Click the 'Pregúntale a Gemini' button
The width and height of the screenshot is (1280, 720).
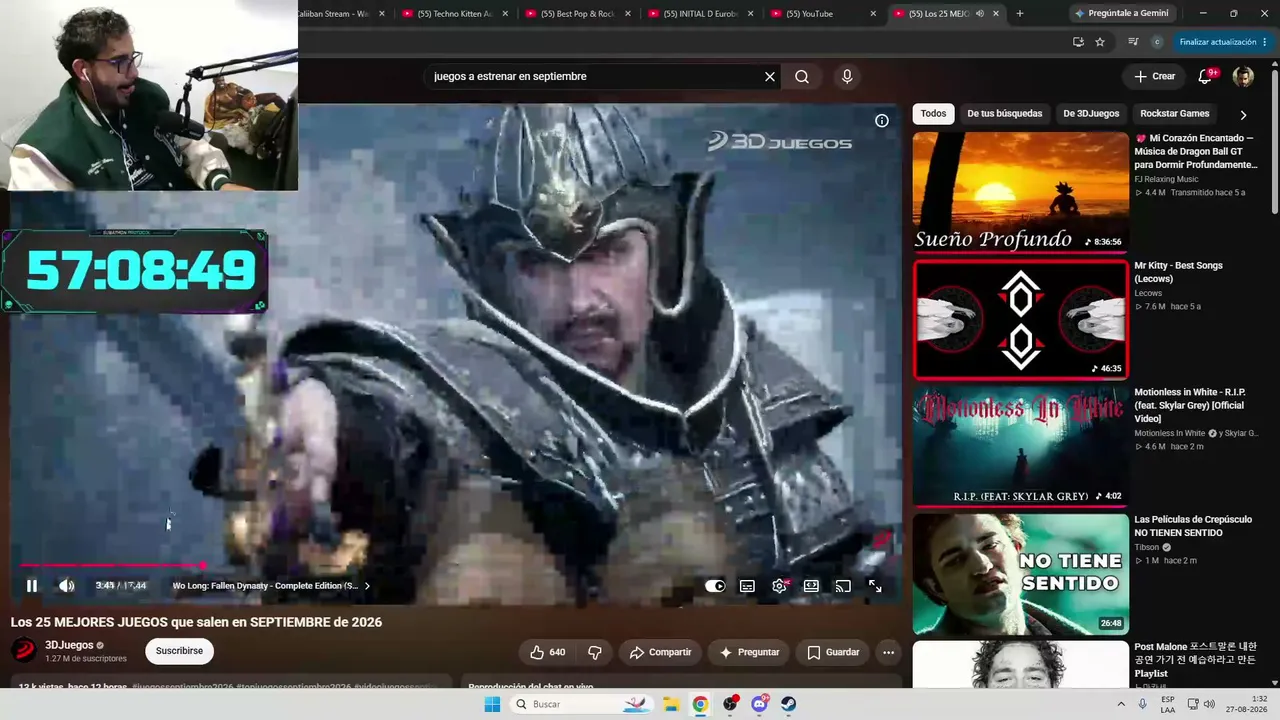(1121, 14)
